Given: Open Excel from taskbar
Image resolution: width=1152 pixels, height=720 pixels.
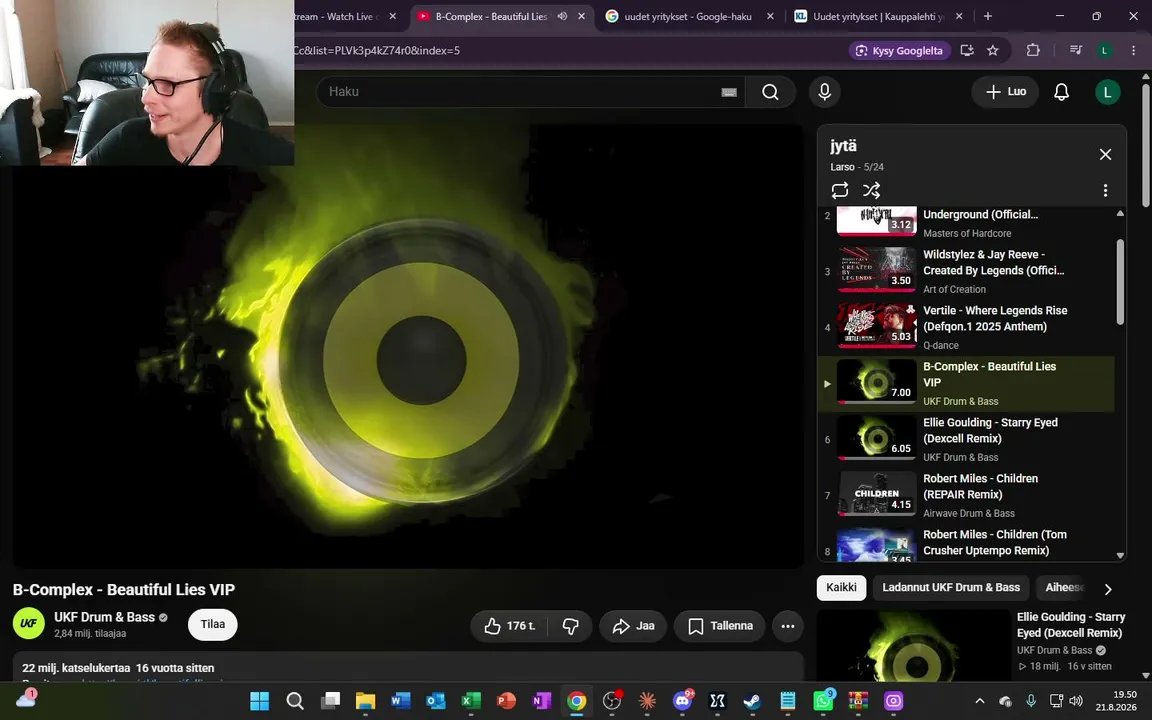Looking at the screenshot, I should coord(471,701).
